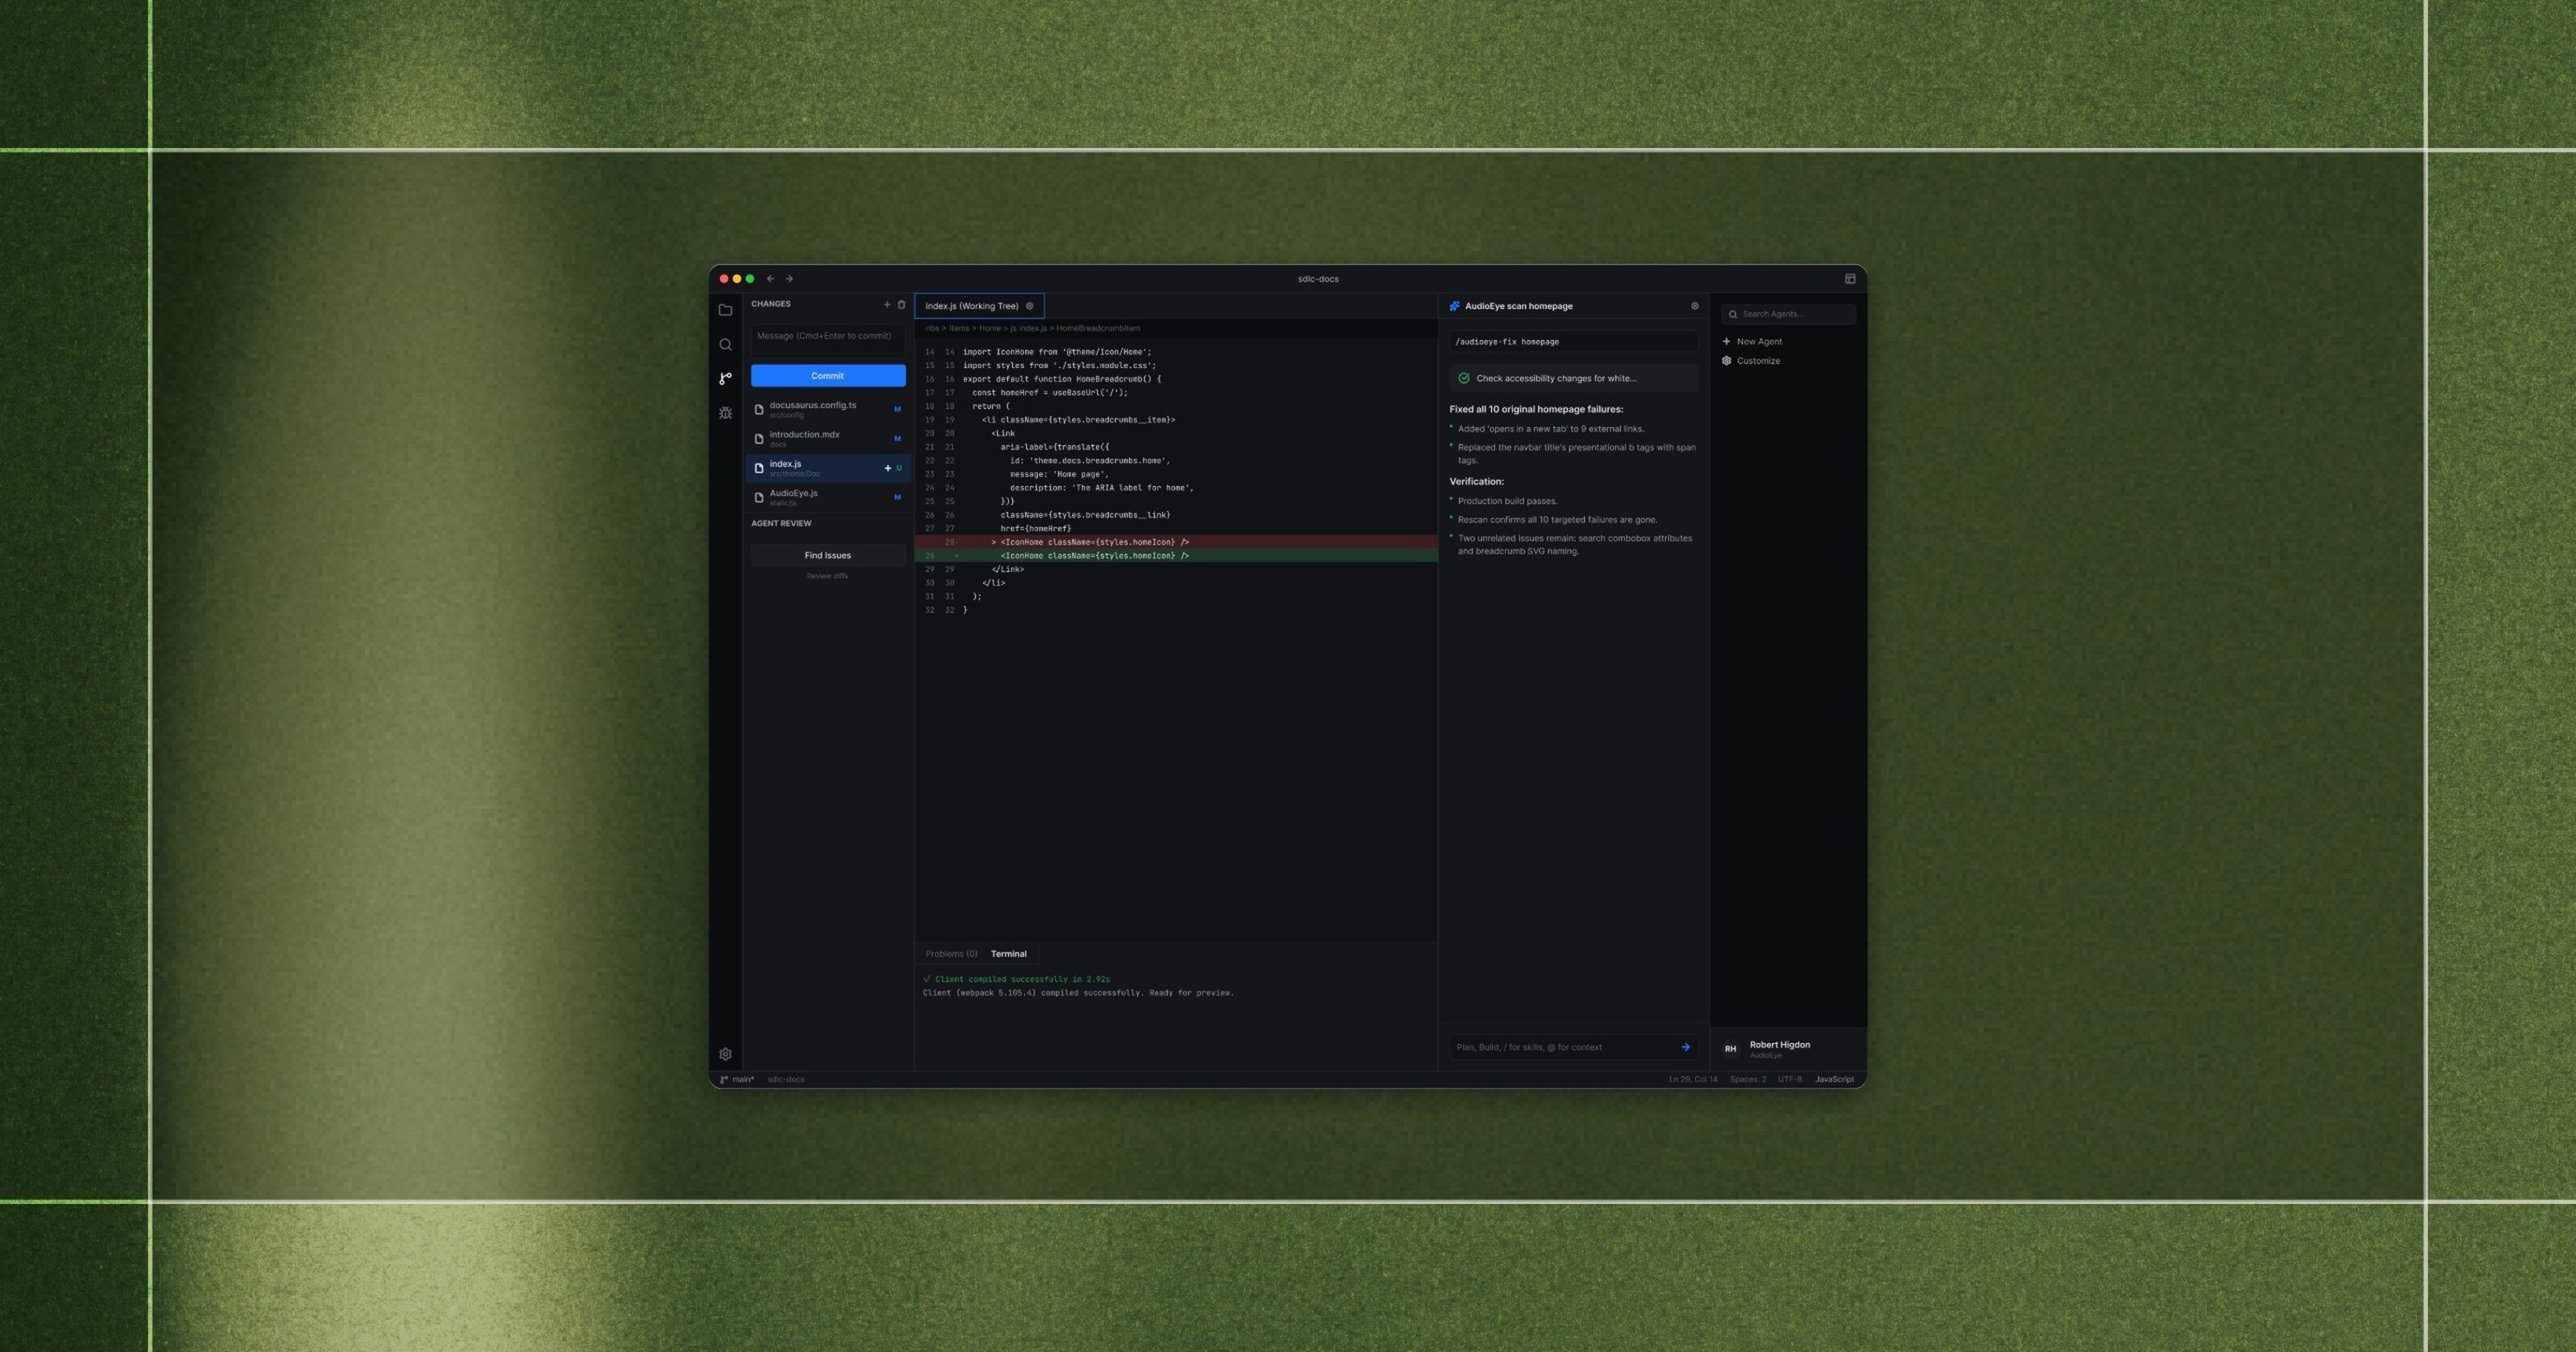Switch to the Problems (0) tab
Screen dimensions: 2576x1352
click(951, 954)
